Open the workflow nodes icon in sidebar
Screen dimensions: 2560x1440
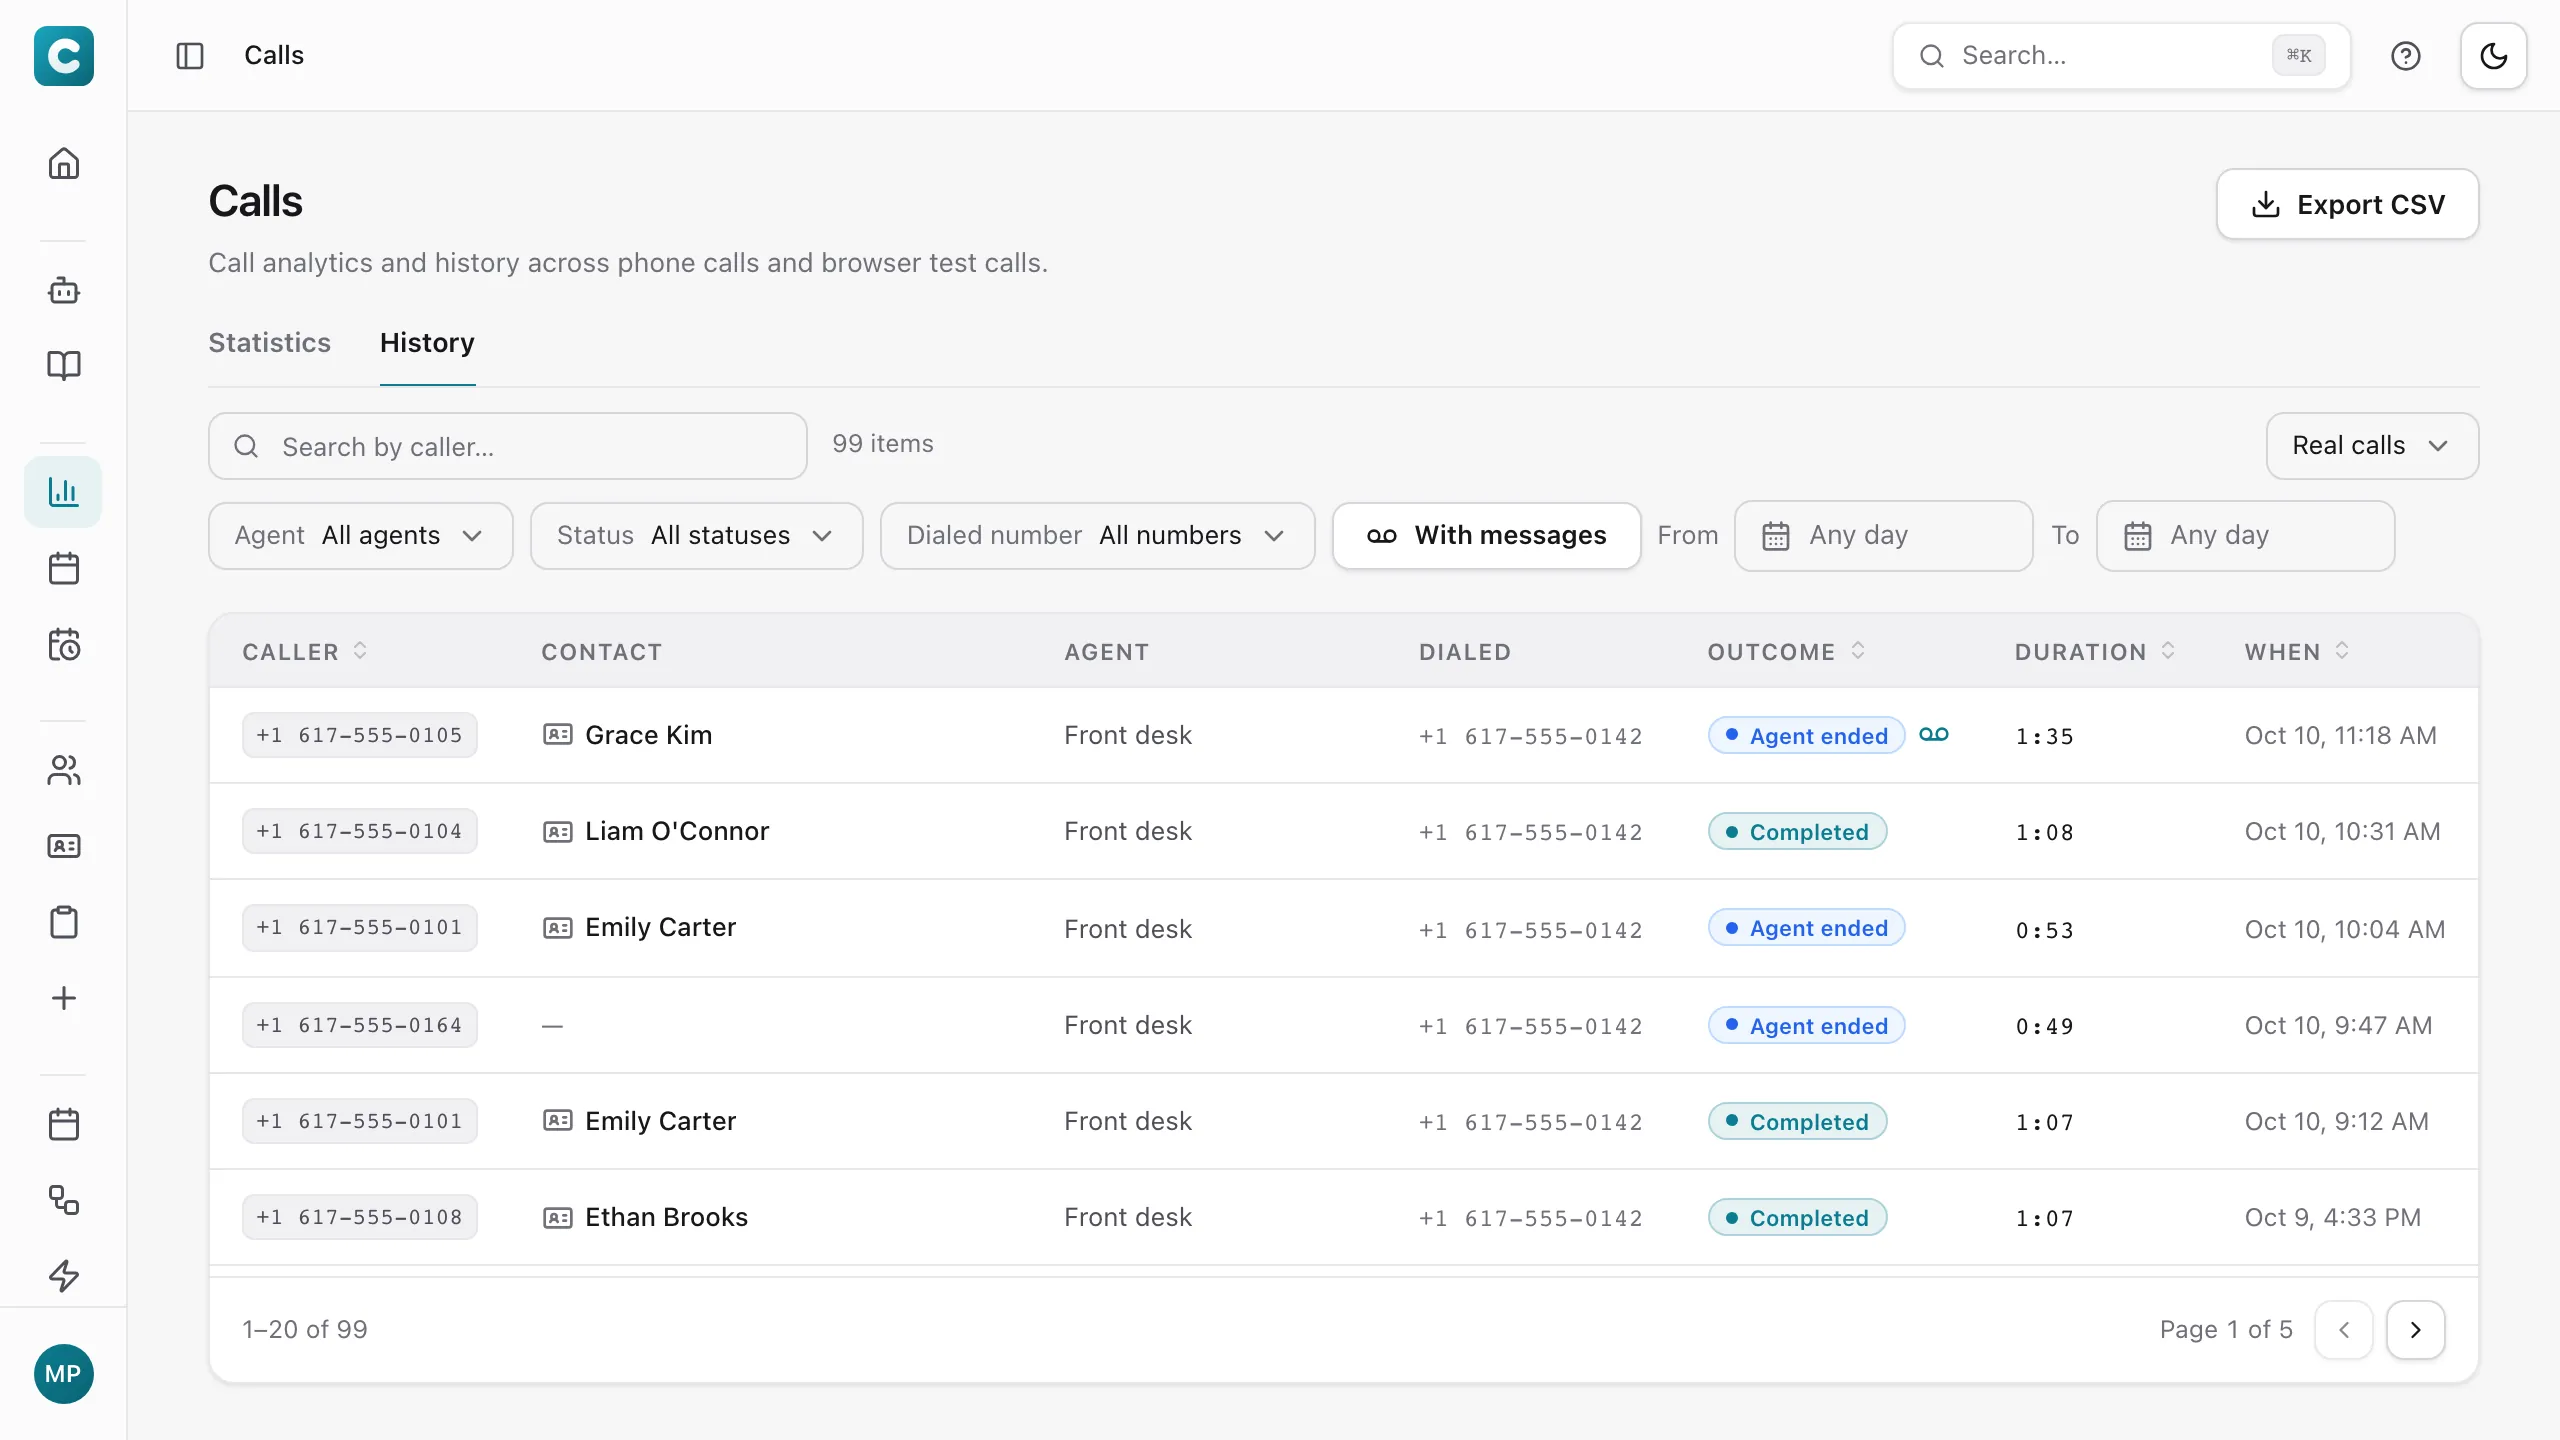coord(64,1200)
